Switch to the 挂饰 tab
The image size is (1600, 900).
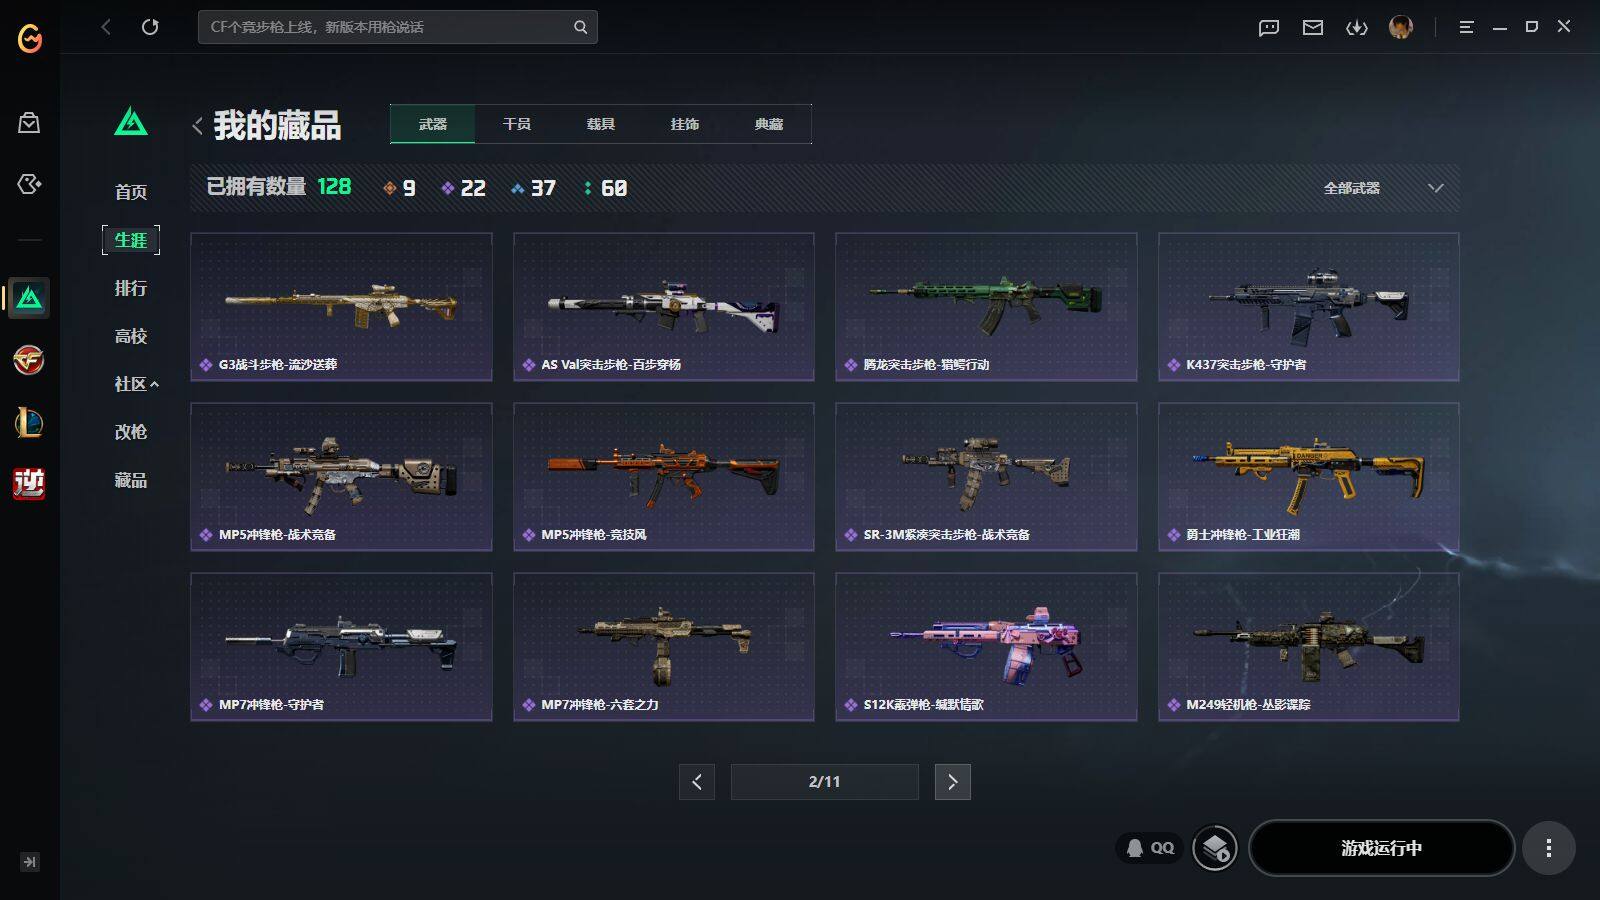685,124
